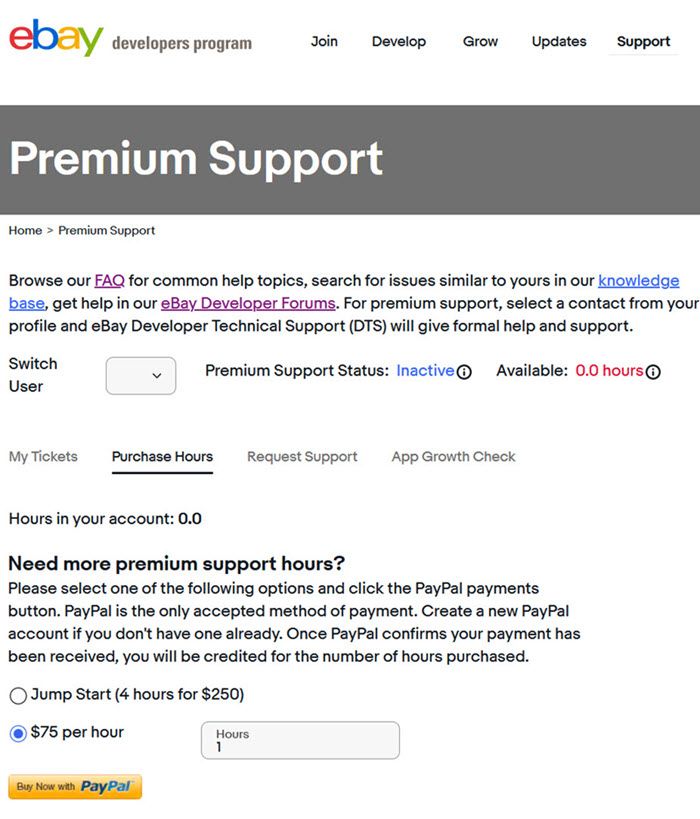Click the eBay logo
Image resolution: width=700 pixels, height=819 pixels.
[56, 37]
